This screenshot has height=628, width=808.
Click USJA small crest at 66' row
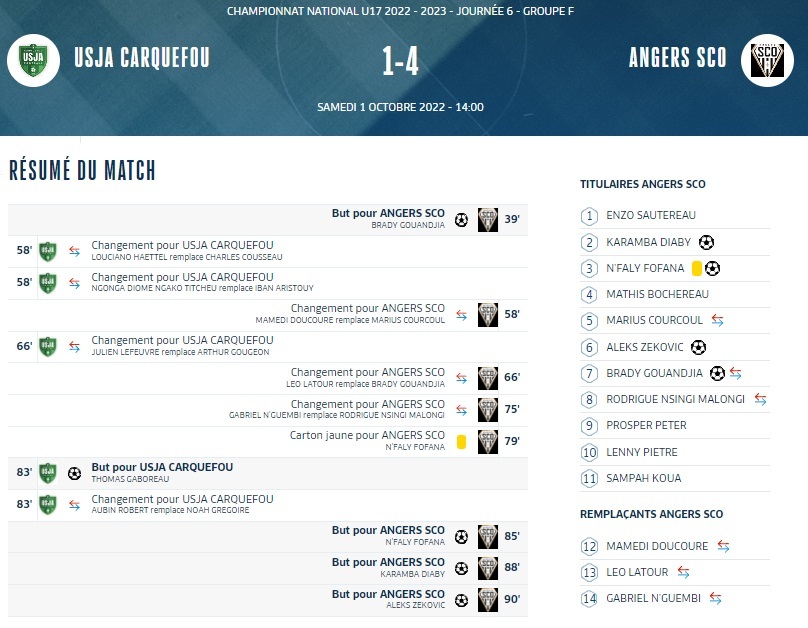(48, 347)
